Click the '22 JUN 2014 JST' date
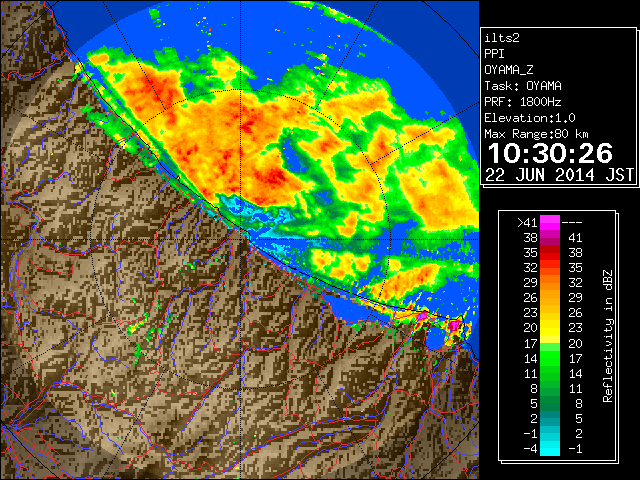640x480 pixels. coord(559,175)
